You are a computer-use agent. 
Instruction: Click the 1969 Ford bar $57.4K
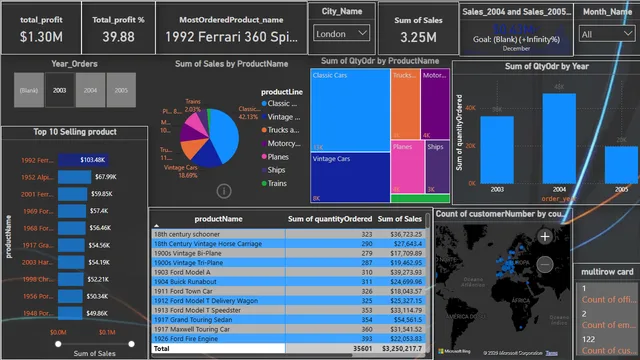(72, 211)
